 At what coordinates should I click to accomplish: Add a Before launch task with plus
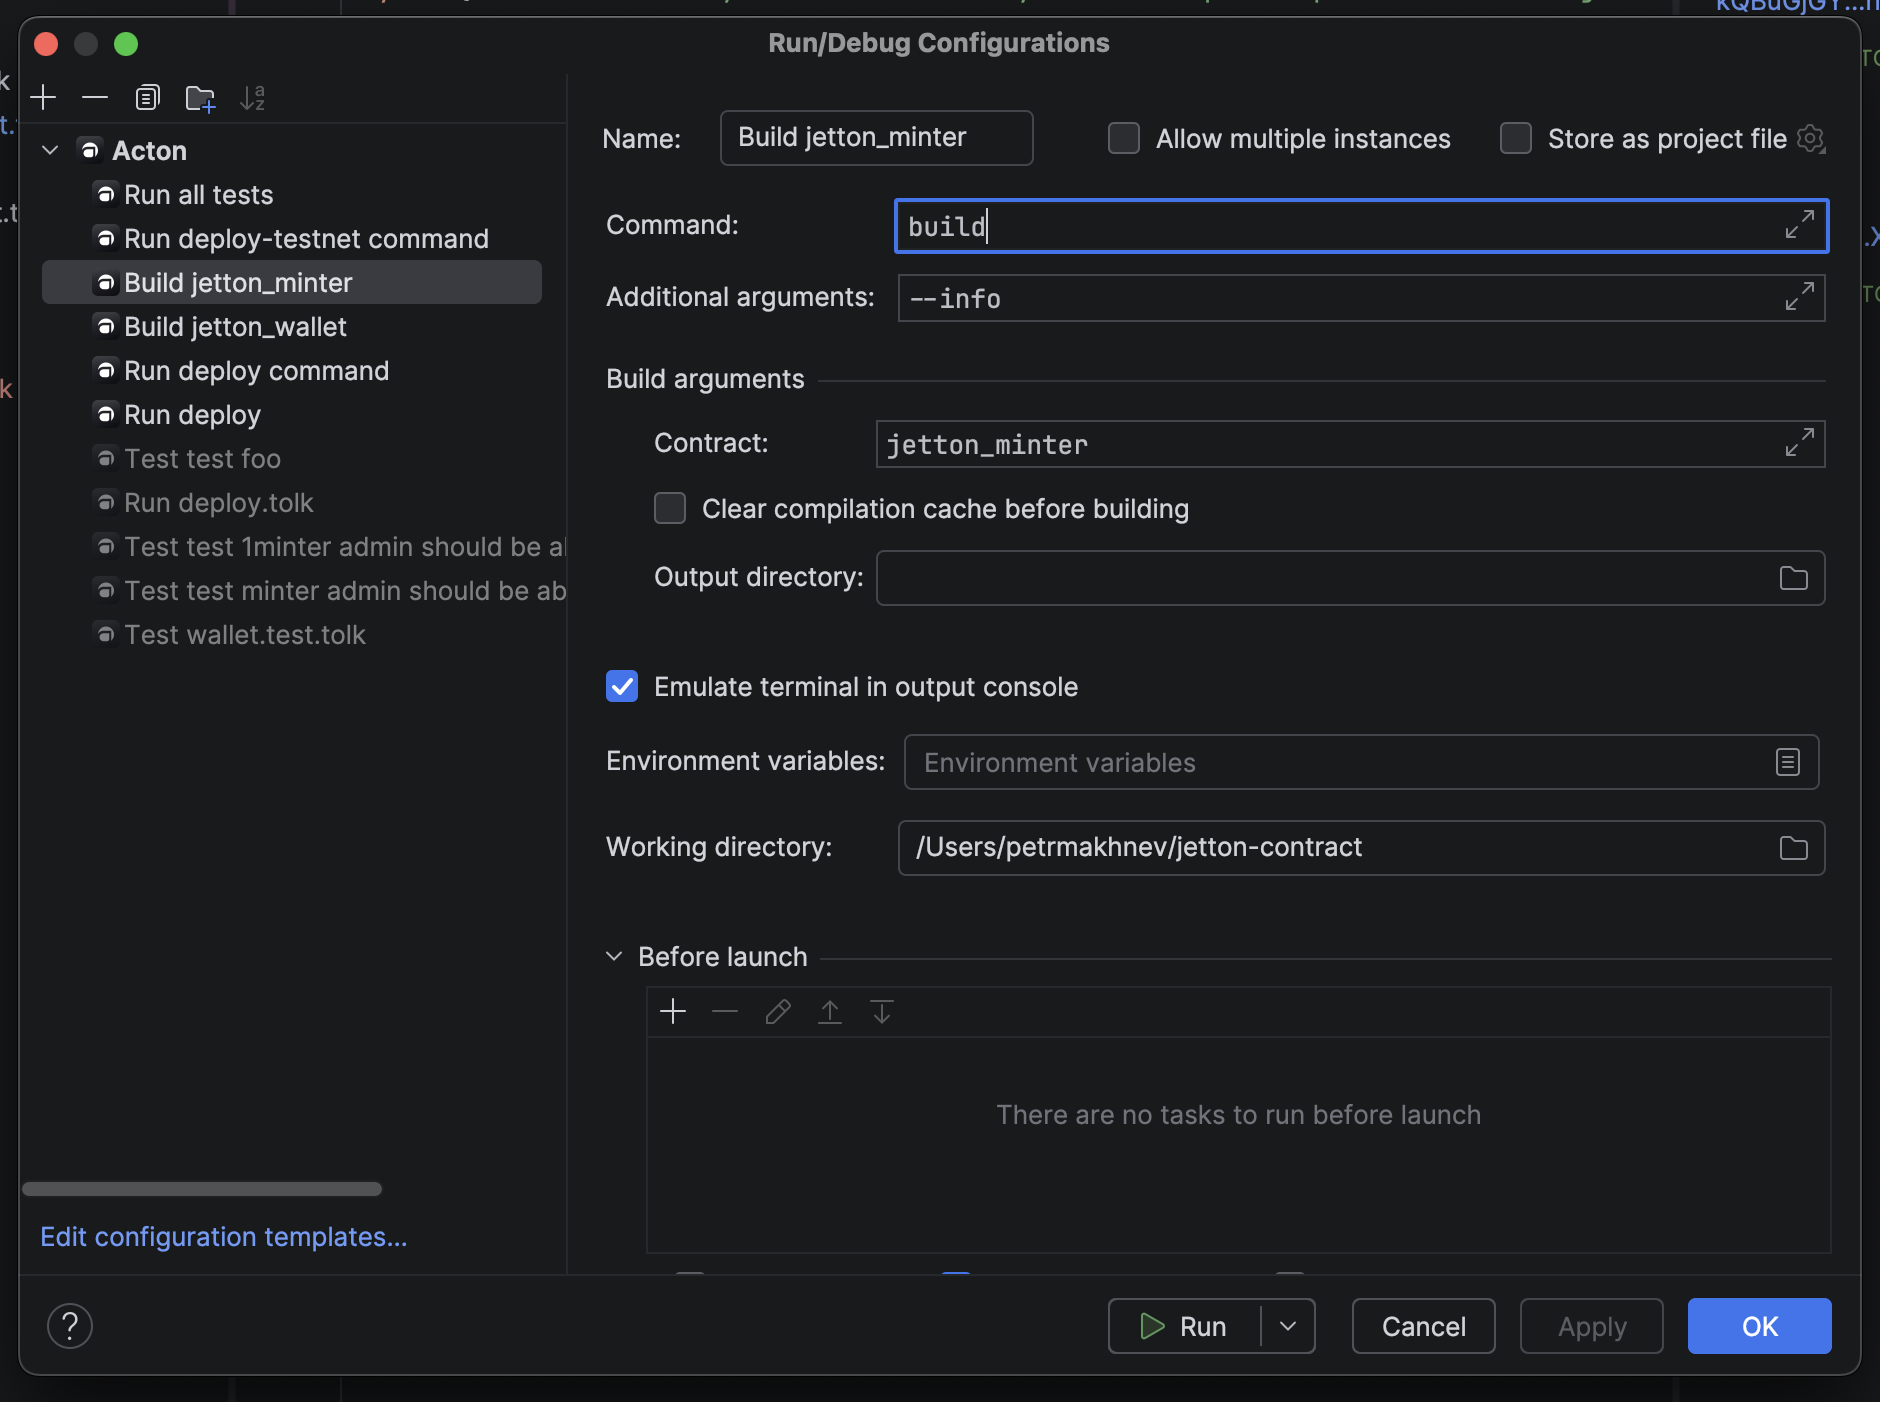pyautogui.click(x=673, y=1012)
